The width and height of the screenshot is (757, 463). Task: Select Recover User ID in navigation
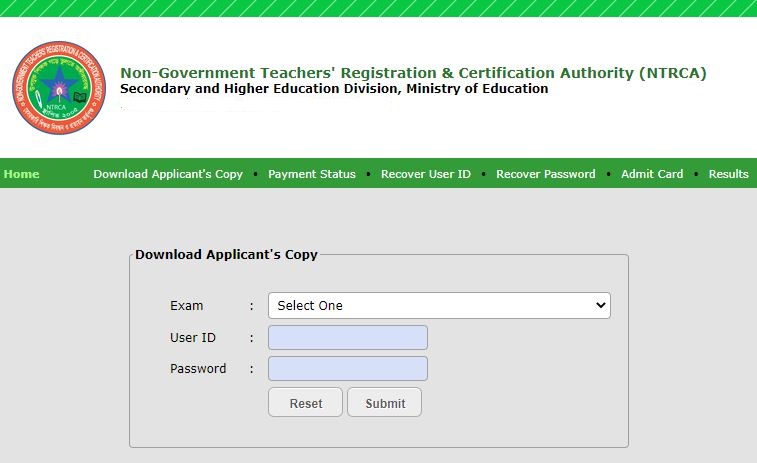pos(426,174)
